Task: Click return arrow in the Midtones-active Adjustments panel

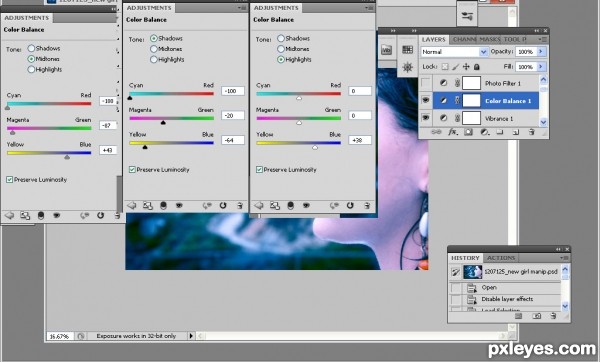Action: [9, 216]
